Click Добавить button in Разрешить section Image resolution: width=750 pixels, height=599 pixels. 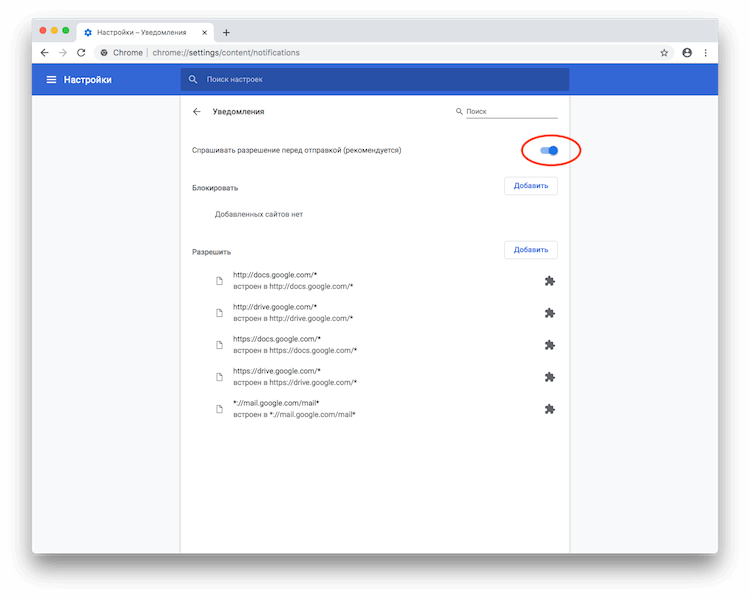531,250
